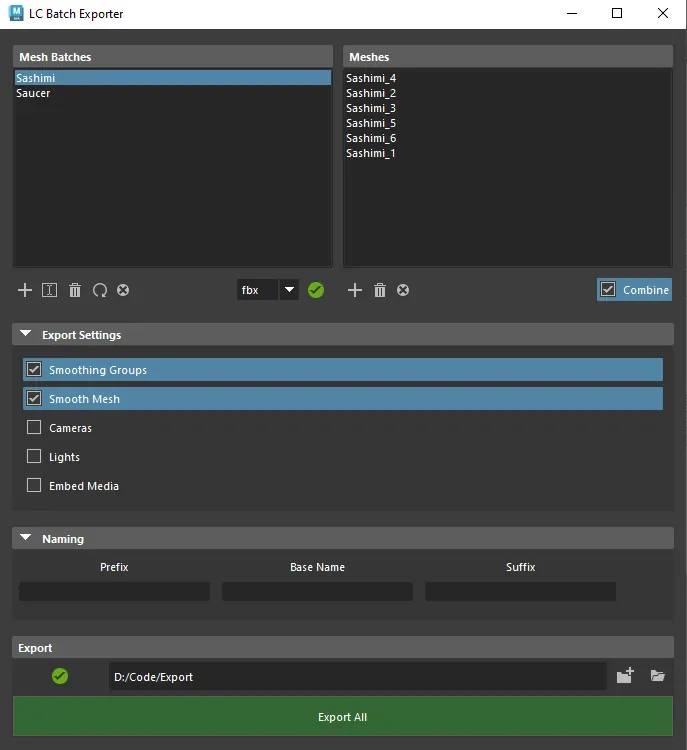Click the export path field D:/Code/Export
The image size is (687, 750).
click(358, 676)
